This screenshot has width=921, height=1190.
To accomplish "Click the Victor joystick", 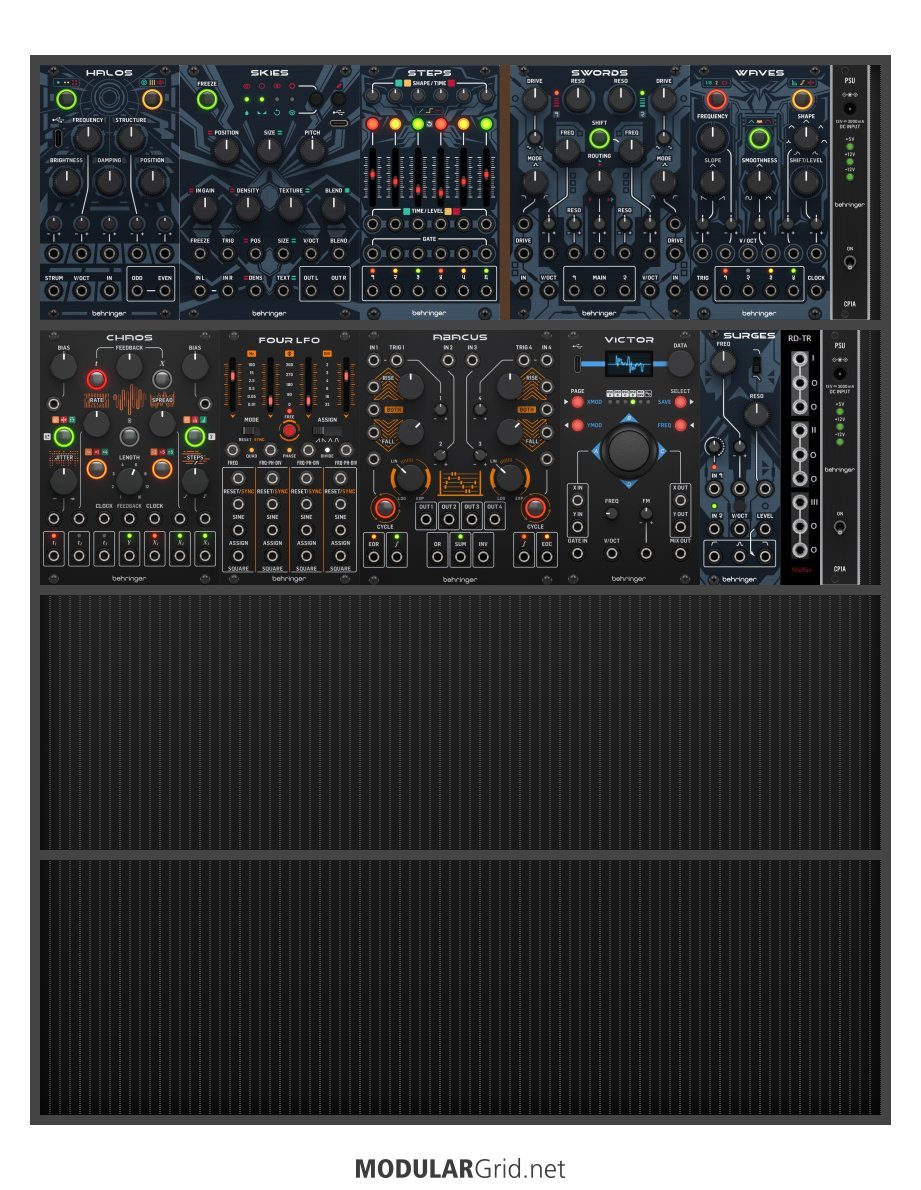I will click(x=629, y=449).
